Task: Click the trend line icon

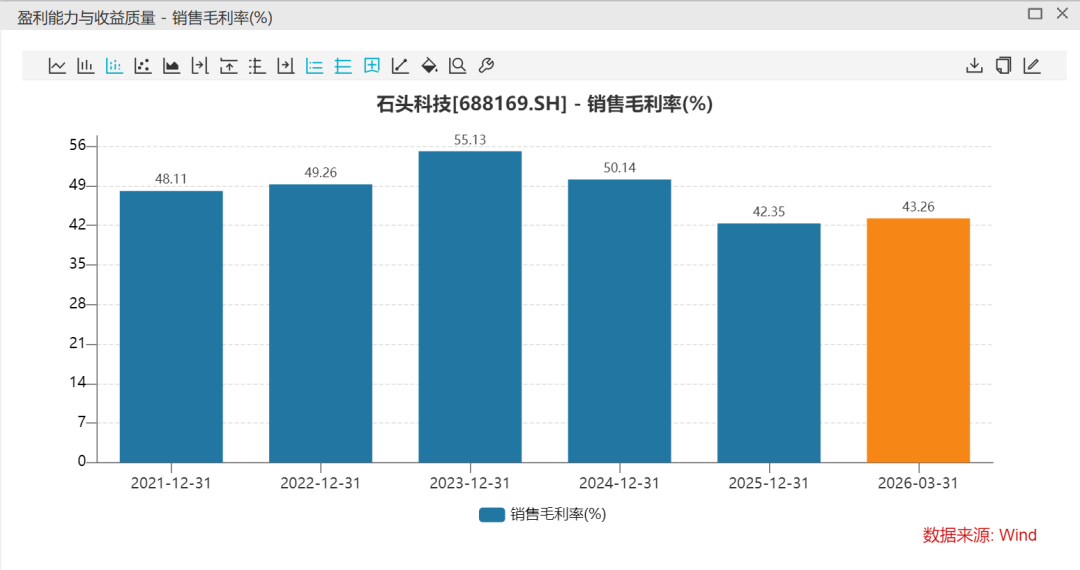Action: point(400,66)
